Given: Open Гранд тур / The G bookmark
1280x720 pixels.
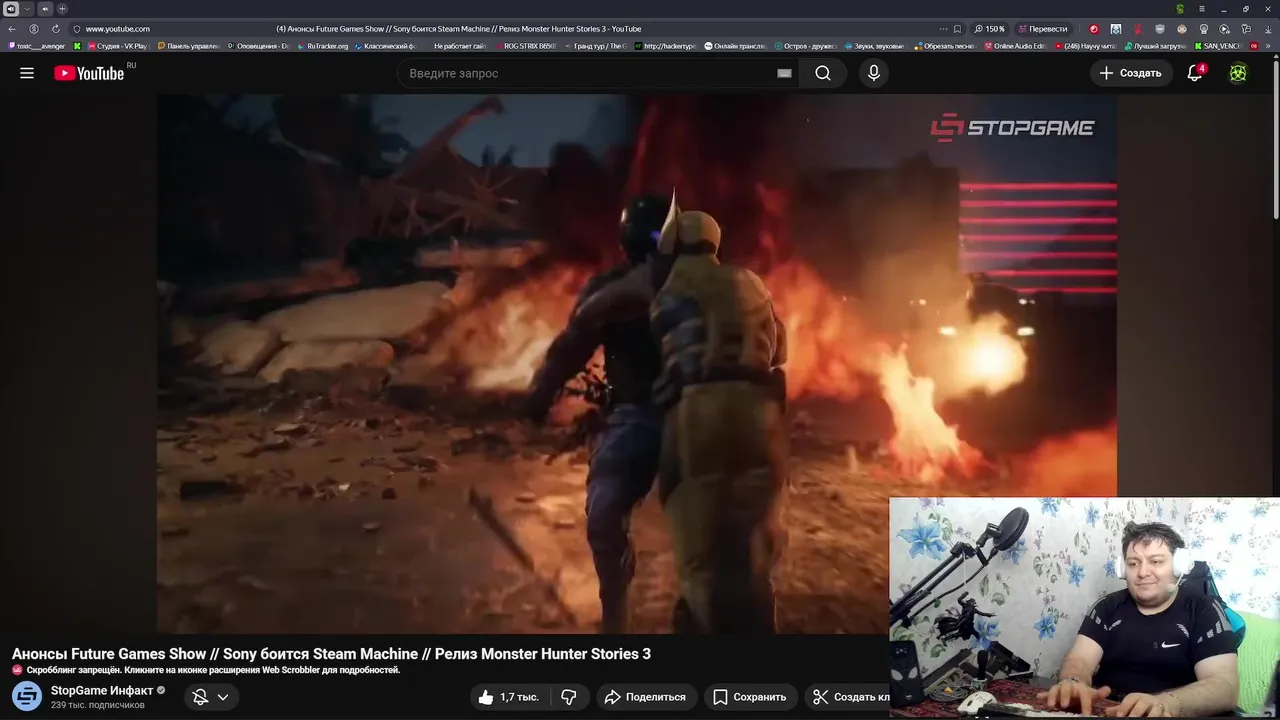Looking at the screenshot, I should click(596, 46).
